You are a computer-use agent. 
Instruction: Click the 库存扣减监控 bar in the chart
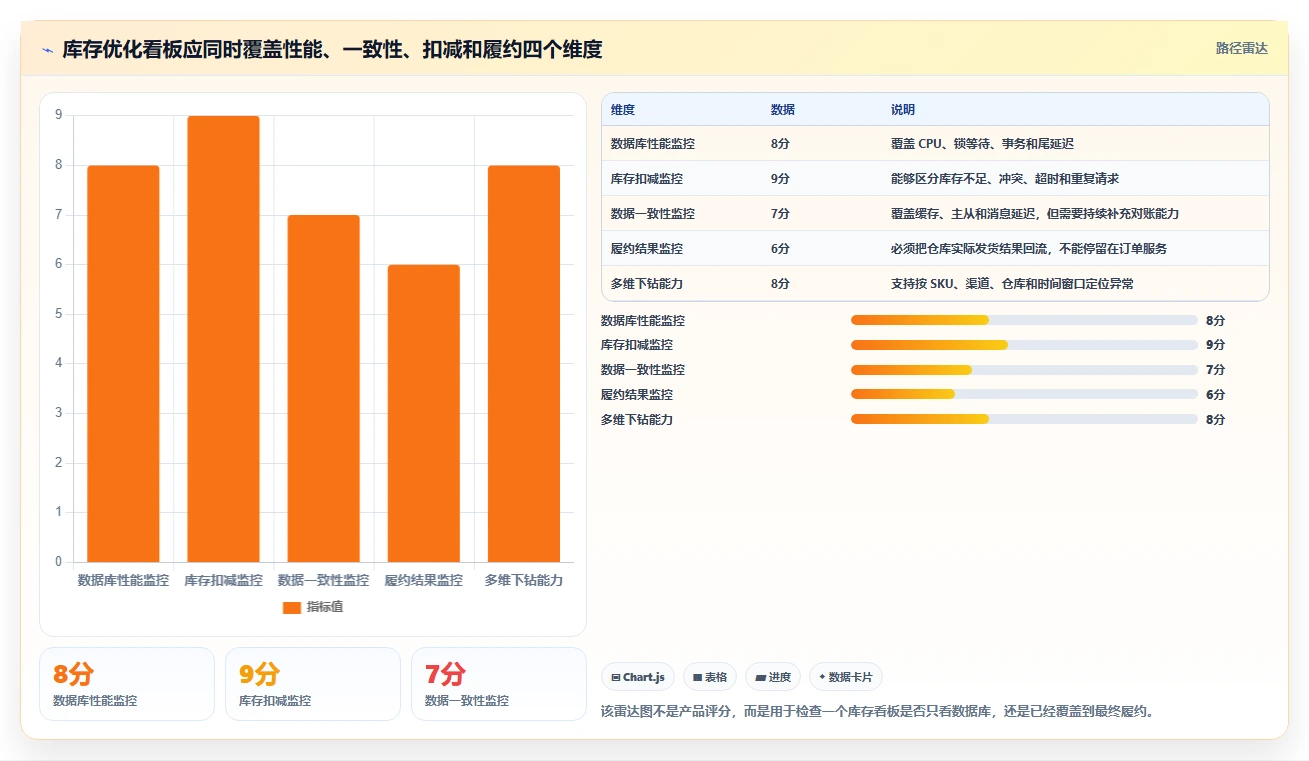coord(223,339)
